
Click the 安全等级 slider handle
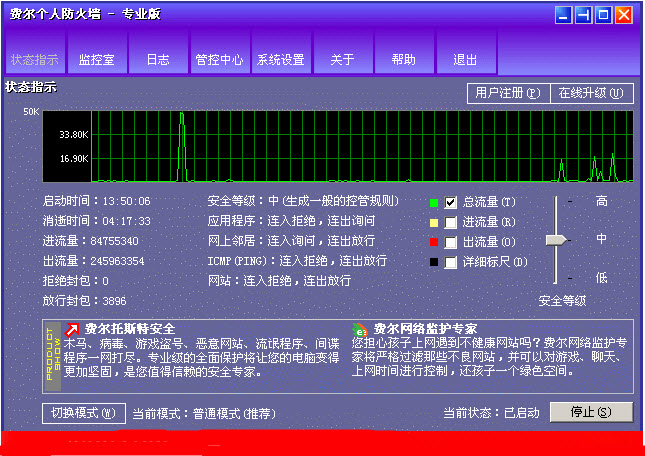click(556, 240)
